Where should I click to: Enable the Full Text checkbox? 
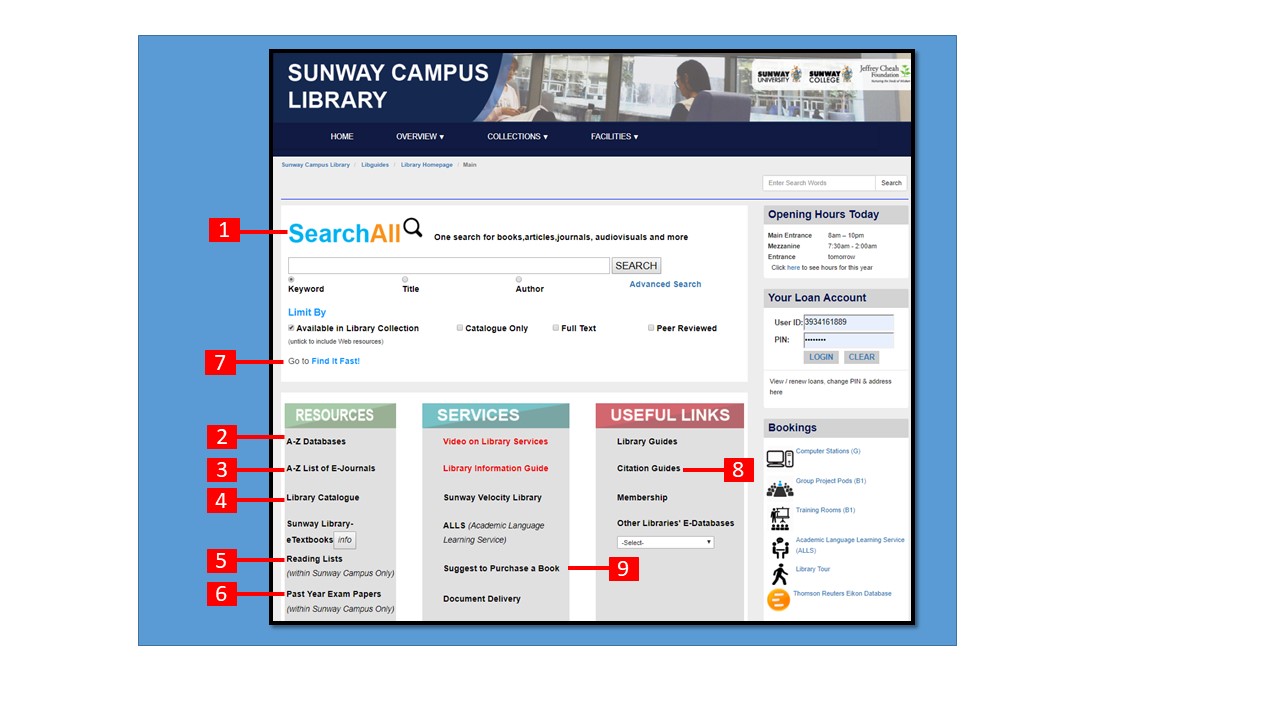(556, 327)
